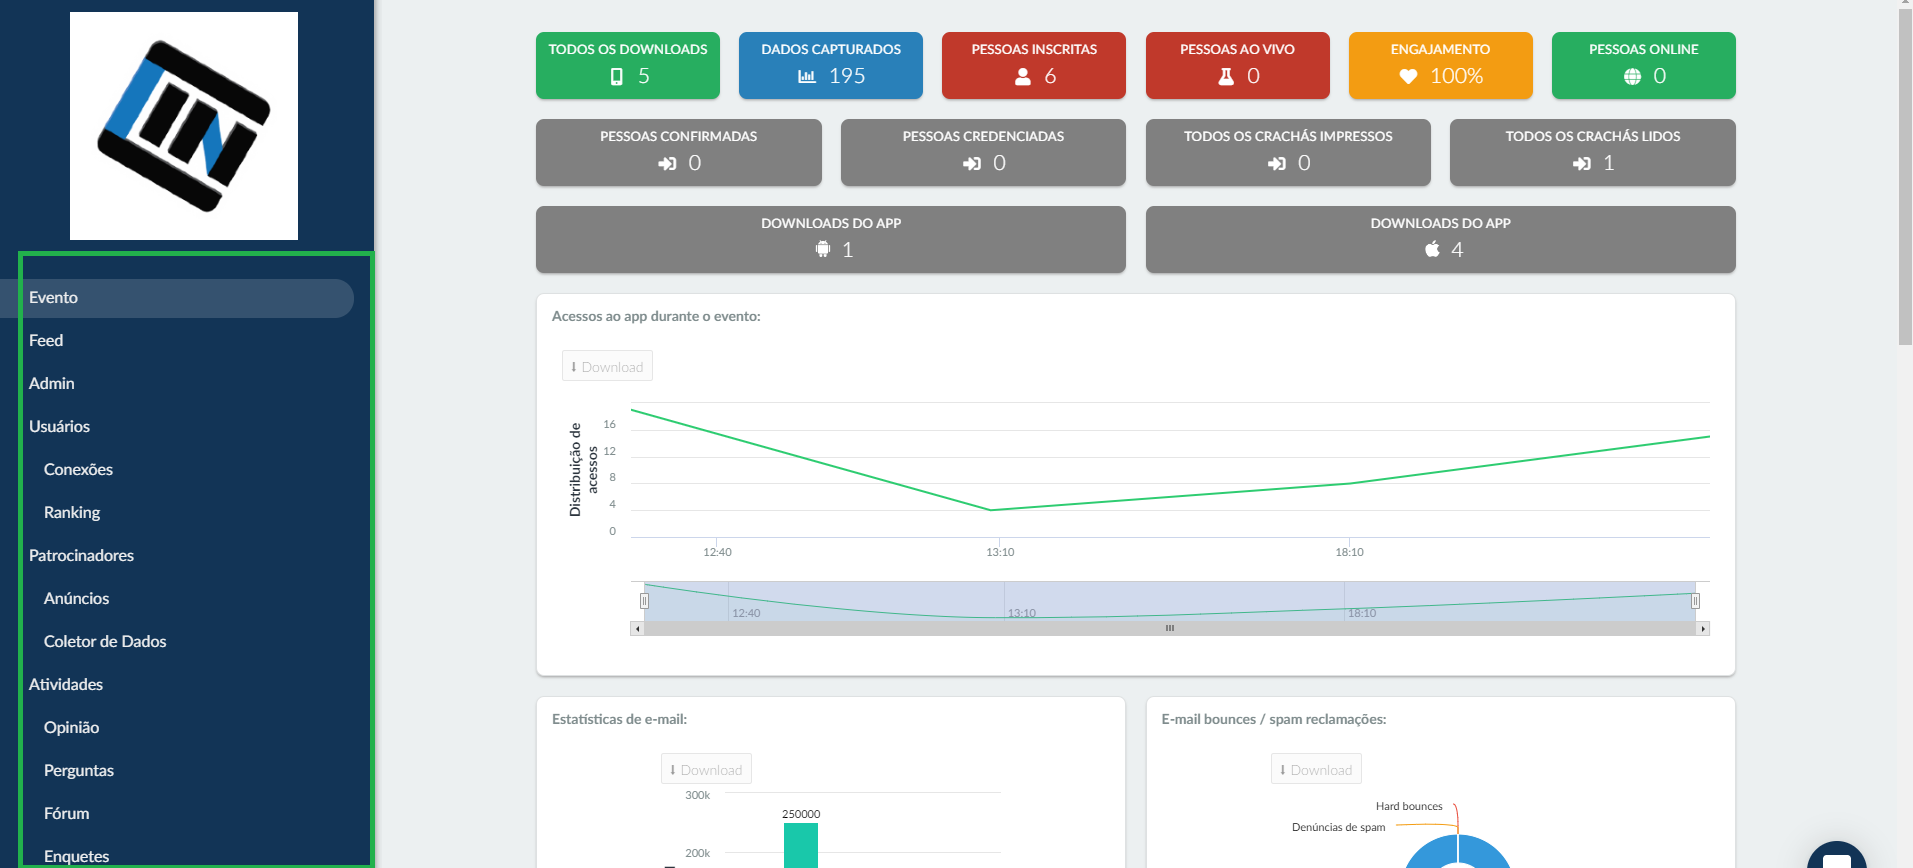Download the e-mail statistics chart
The height and width of the screenshot is (868, 1913).
[x=706, y=769]
